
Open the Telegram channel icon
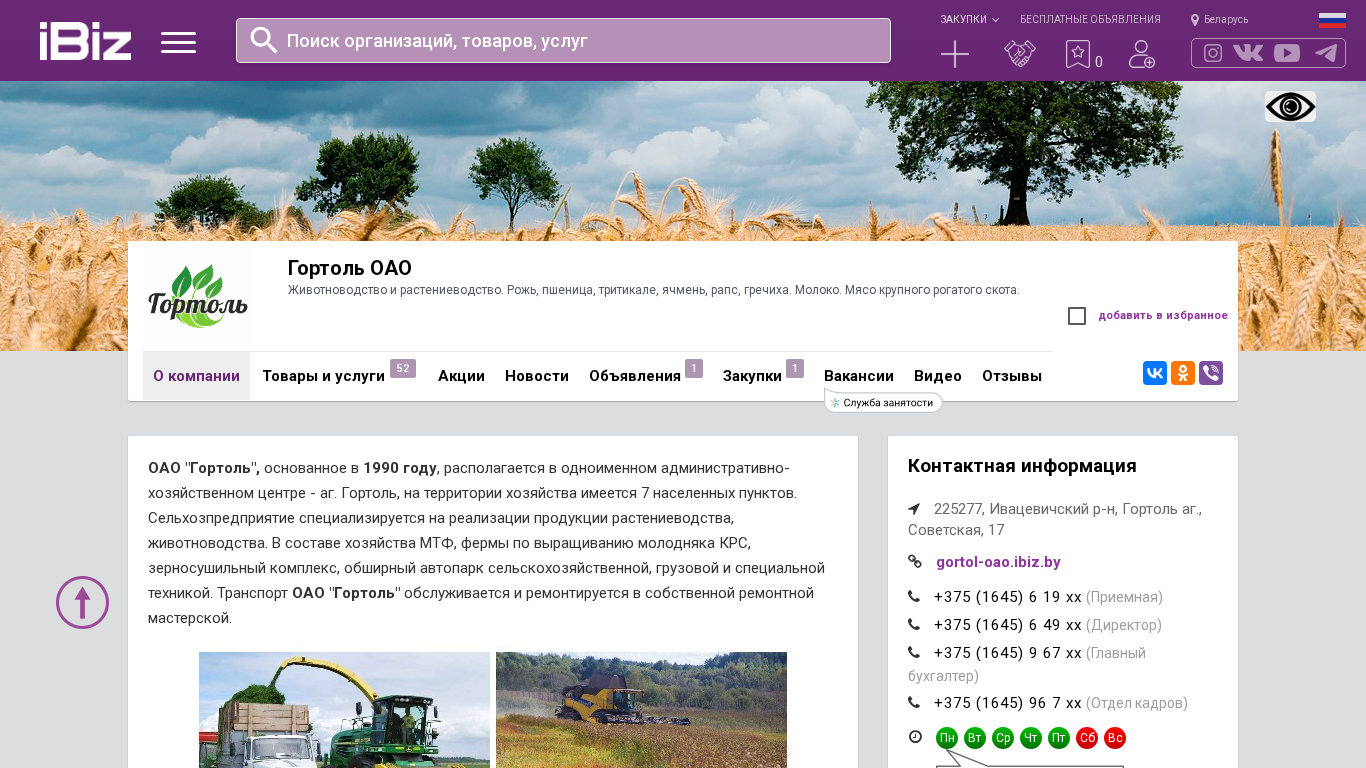point(1326,53)
